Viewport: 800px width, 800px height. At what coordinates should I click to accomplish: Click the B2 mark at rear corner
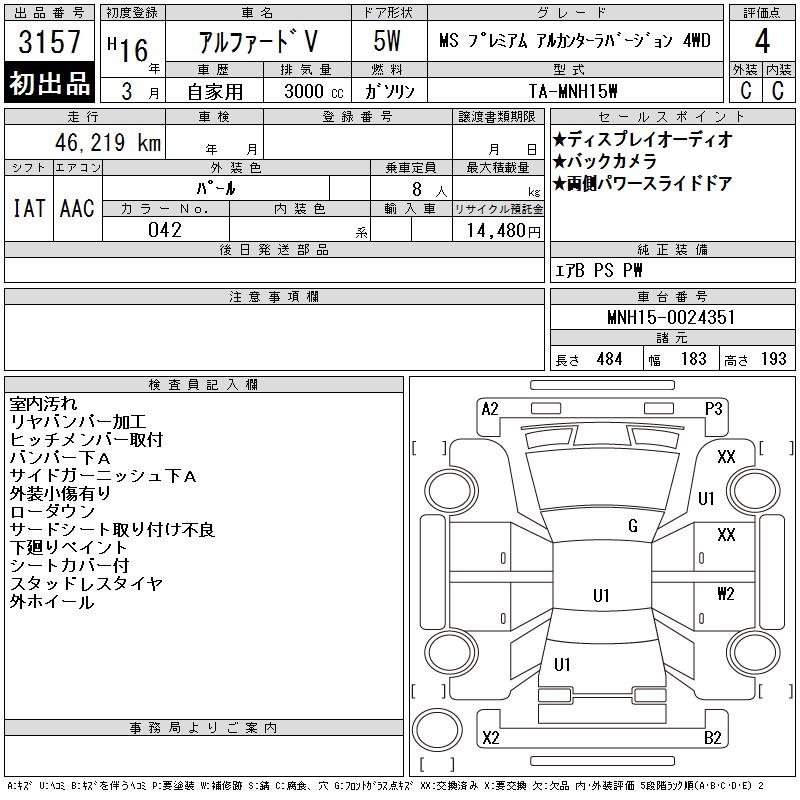(713, 738)
